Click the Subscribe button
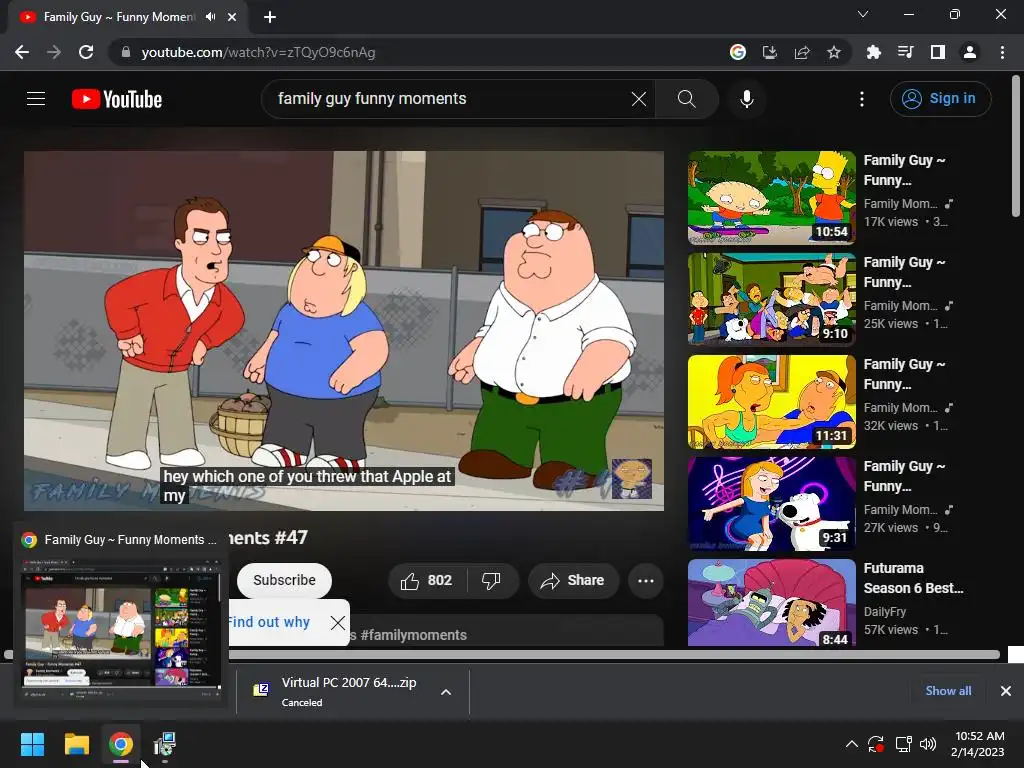Viewport: 1024px width, 768px height. 284,581
